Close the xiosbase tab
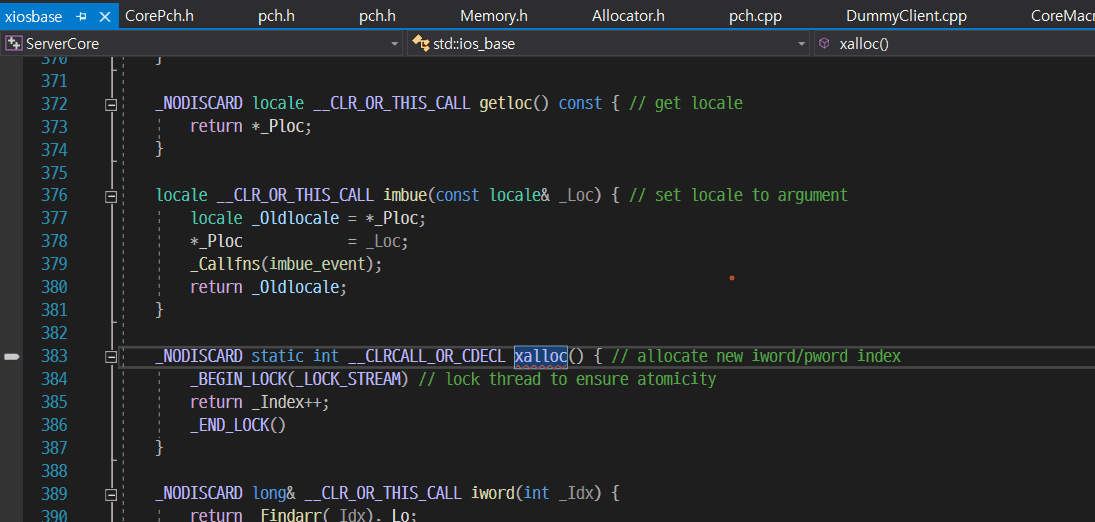Image resolution: width=1095 pixels, height=522 pixels. [x=104, y=17]
